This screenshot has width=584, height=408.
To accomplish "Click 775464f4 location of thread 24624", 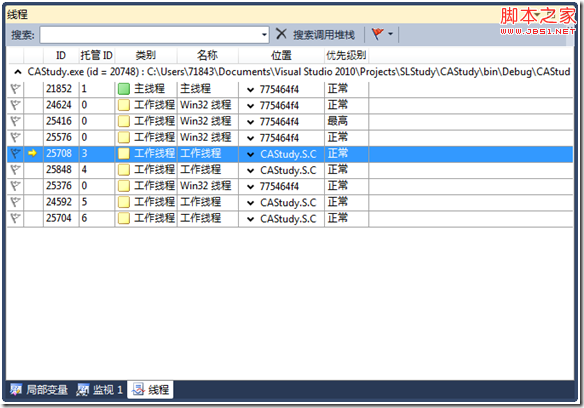I will tap(279, 106).
